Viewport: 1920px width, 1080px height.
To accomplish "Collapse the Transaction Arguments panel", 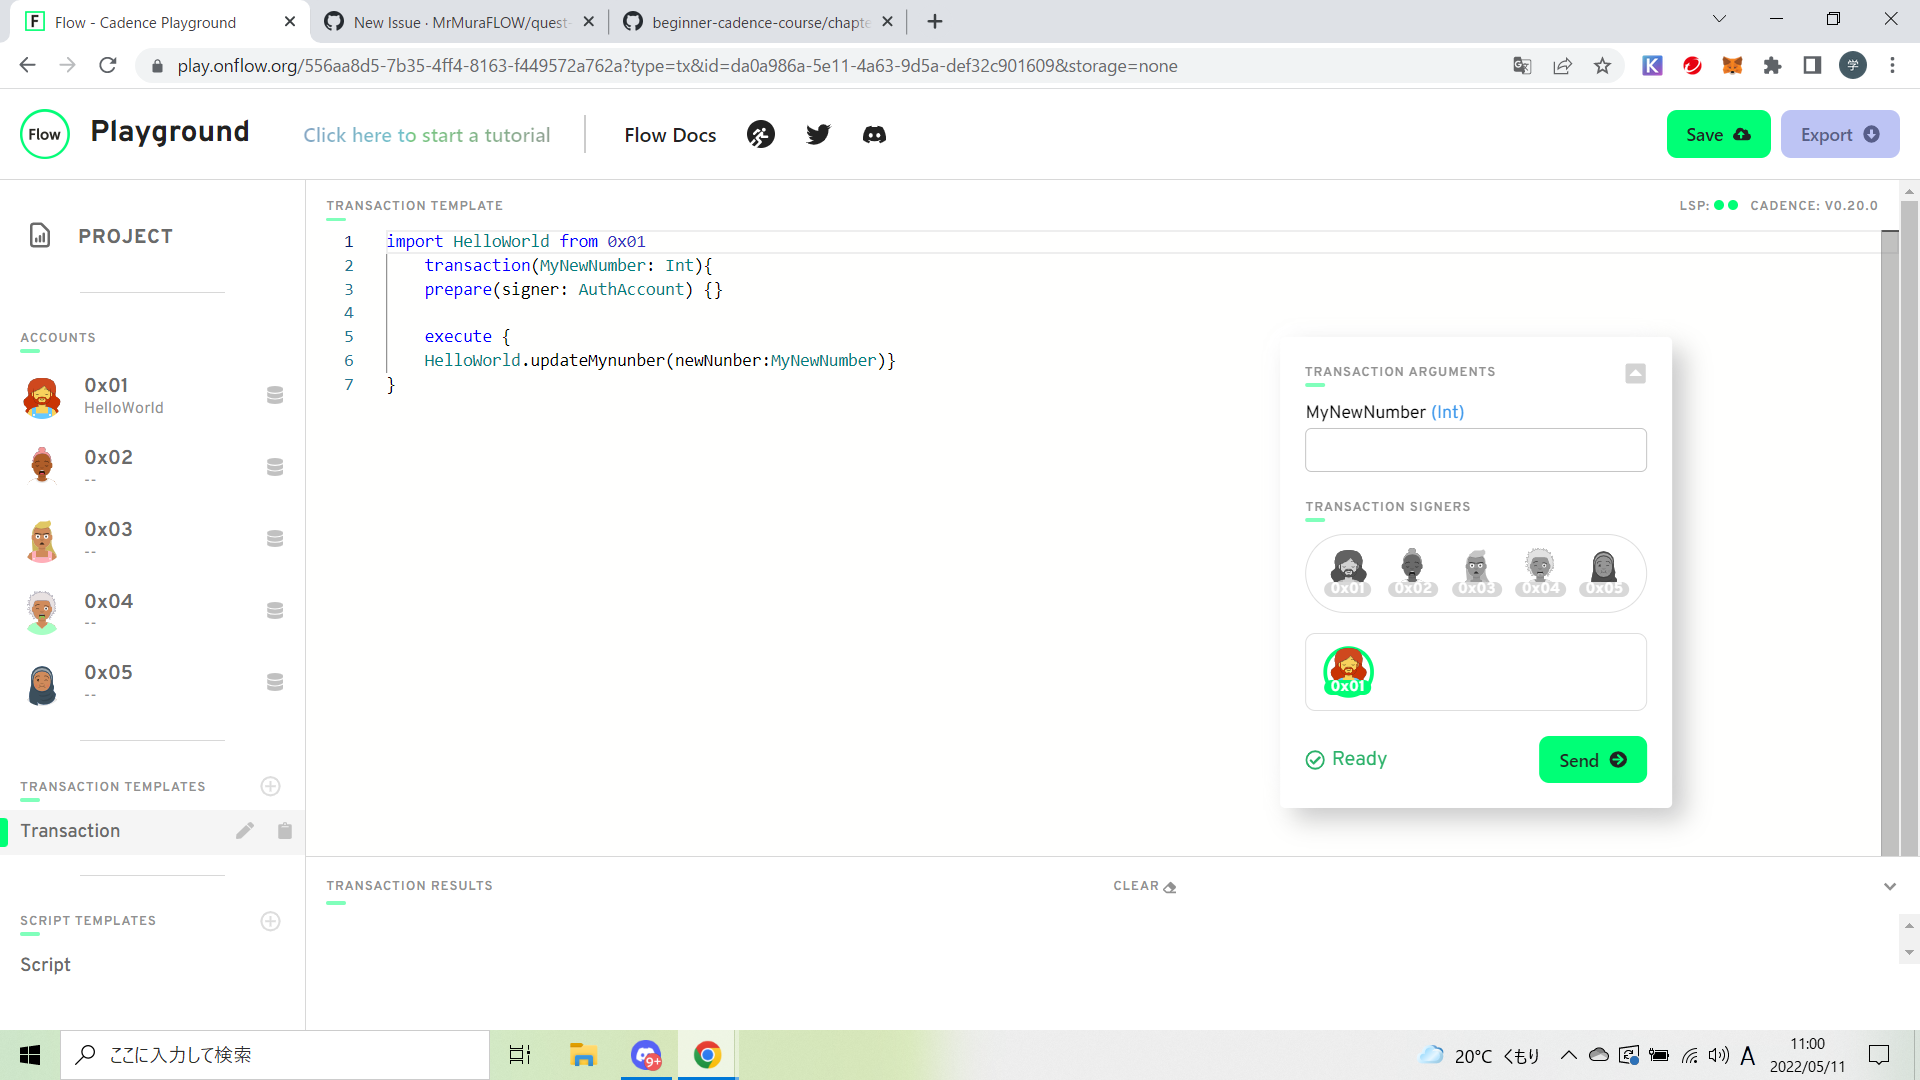I will 1636,373.
